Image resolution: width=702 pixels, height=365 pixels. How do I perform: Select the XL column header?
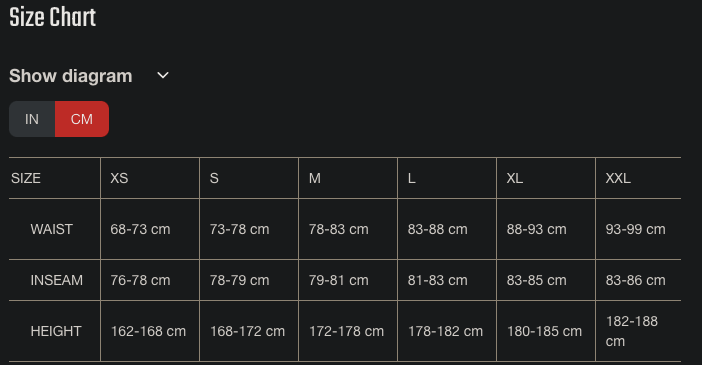pos(546,178)
